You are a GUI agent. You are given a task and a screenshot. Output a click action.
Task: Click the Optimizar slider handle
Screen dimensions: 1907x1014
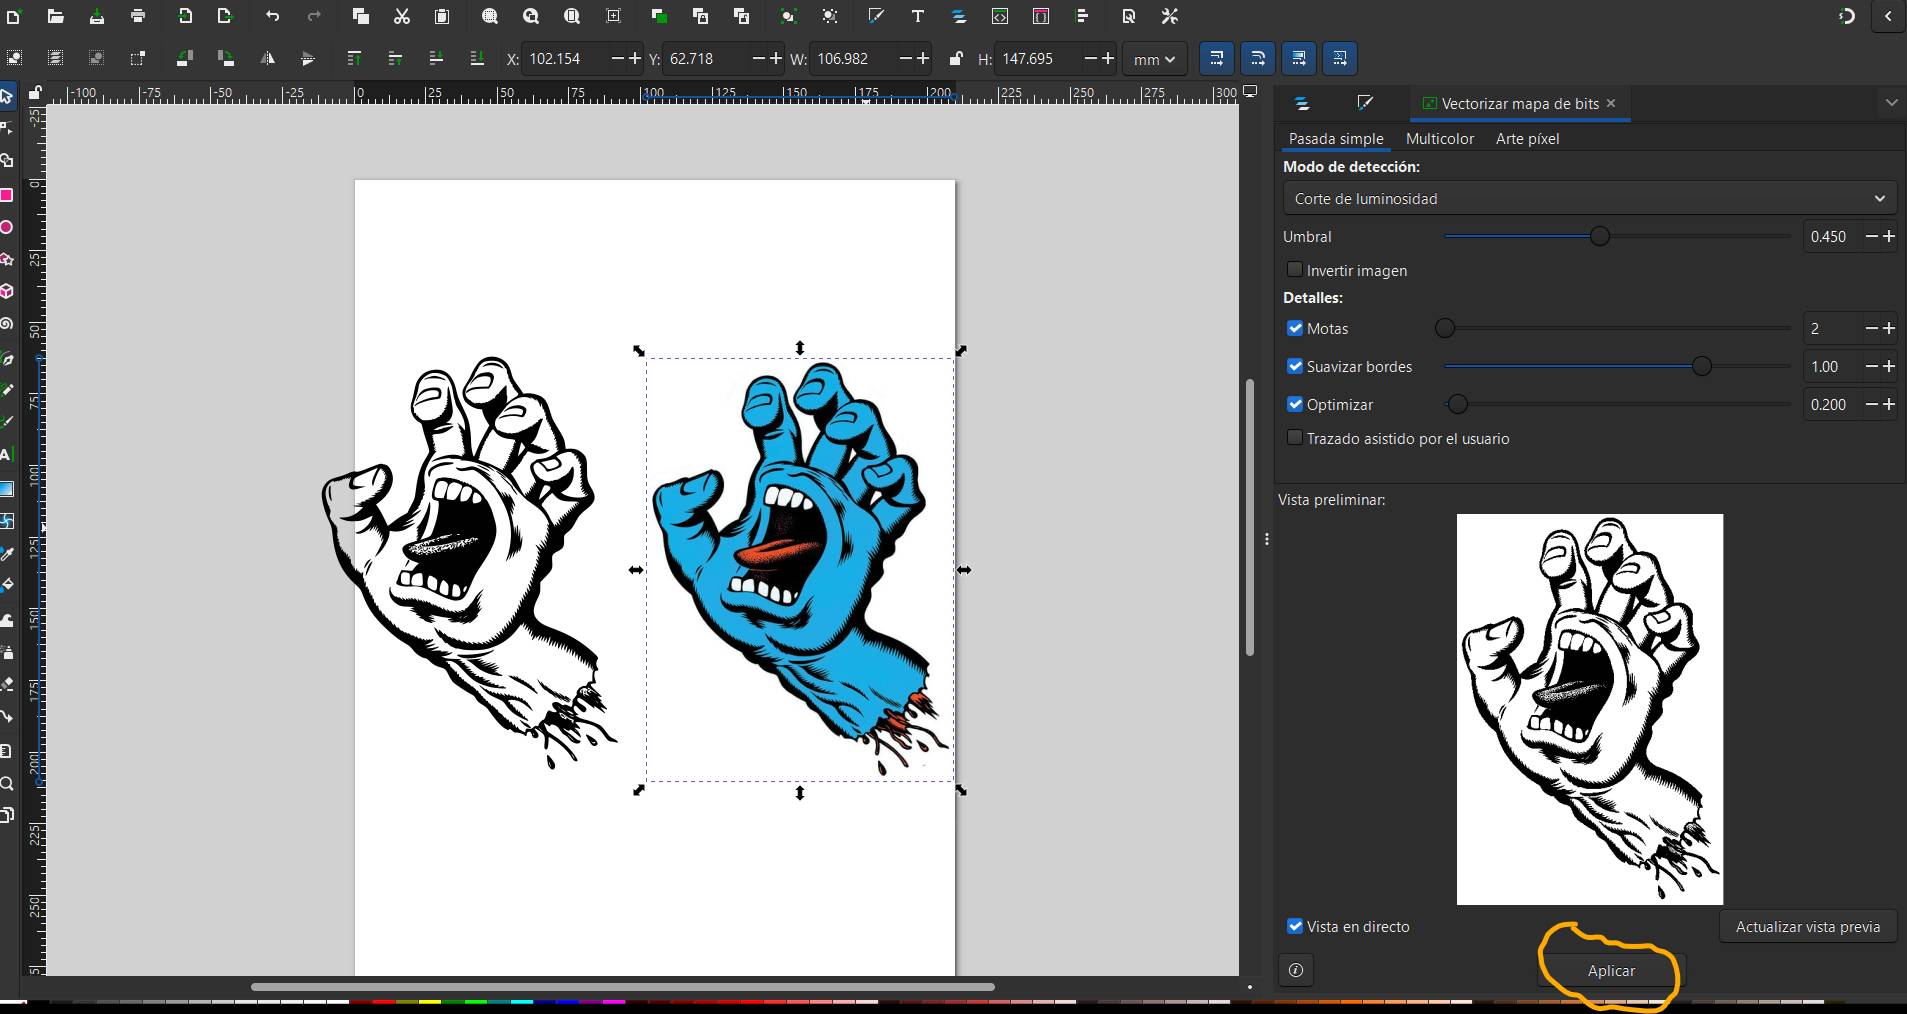1457,404
